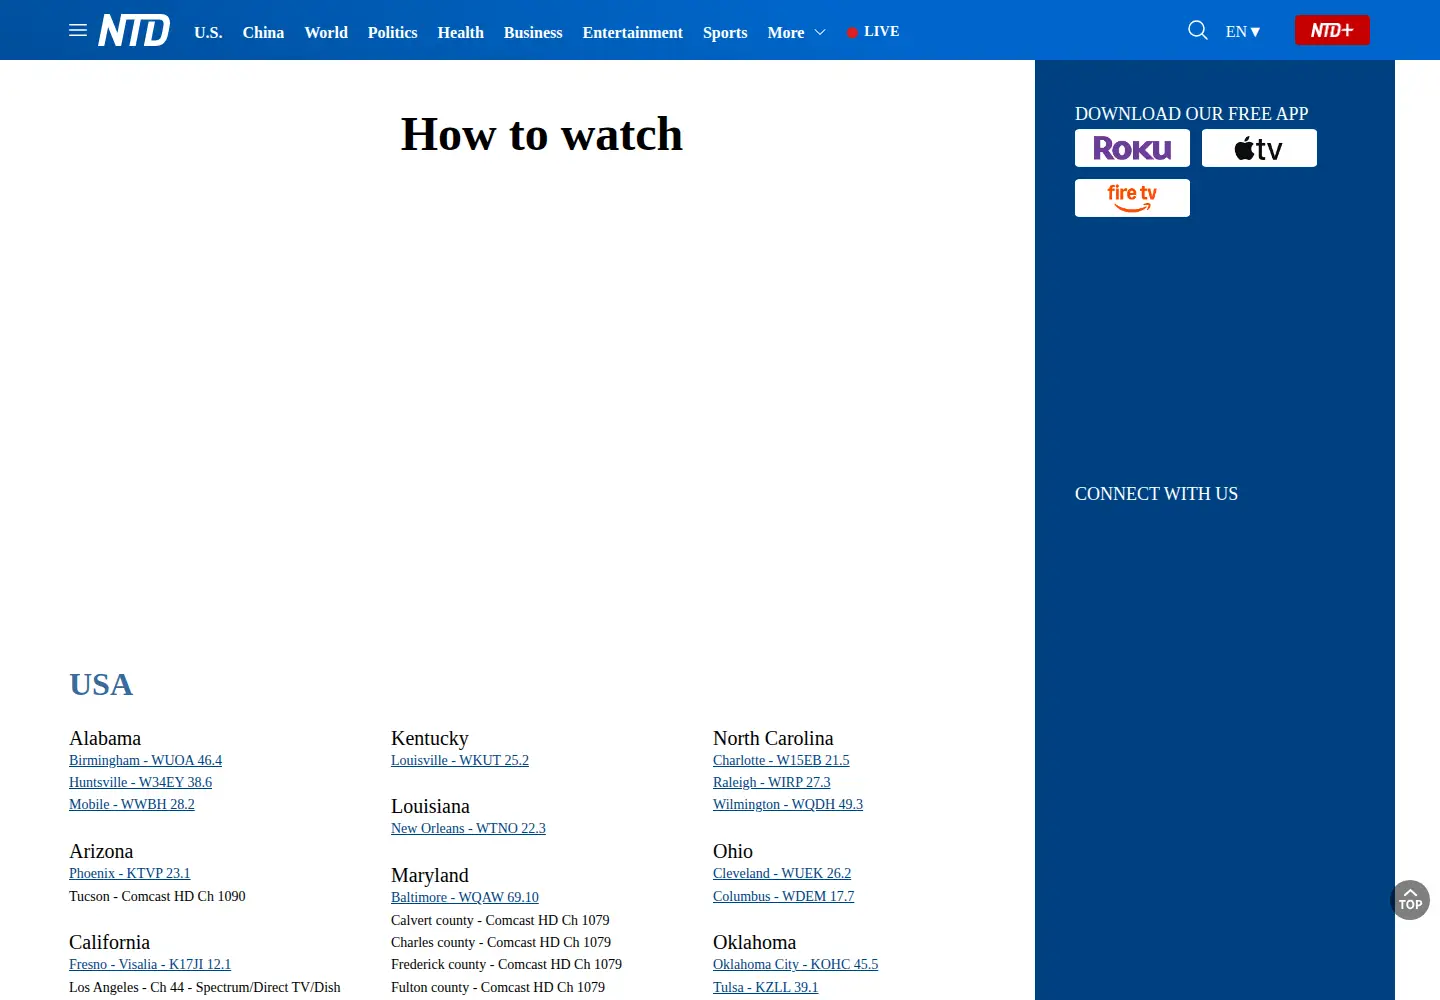Click Calvert county - Comcast HD text
The height and width of the screenshot is (1000, 1440).
click(500, 921)
